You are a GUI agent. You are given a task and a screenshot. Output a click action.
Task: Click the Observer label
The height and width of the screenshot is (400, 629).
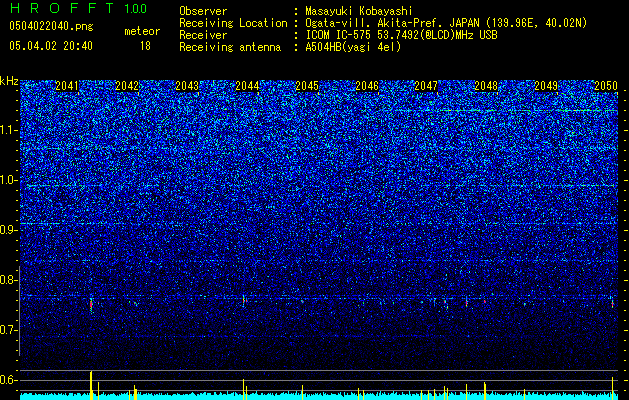[x=203, y=11]
